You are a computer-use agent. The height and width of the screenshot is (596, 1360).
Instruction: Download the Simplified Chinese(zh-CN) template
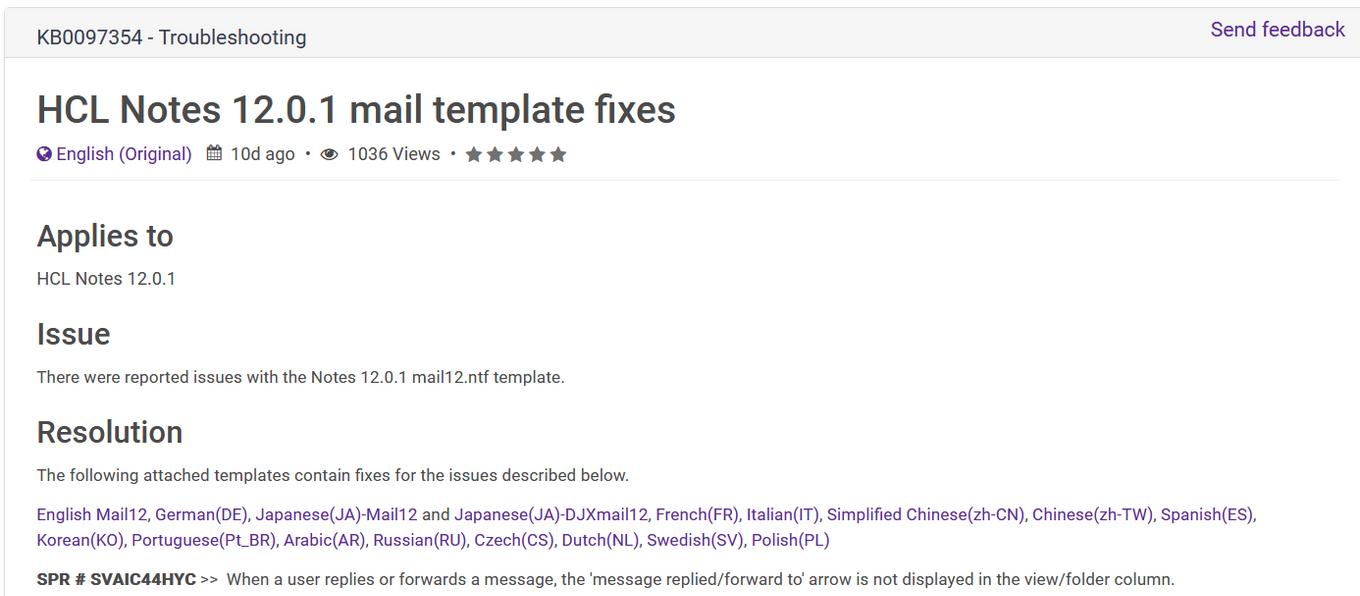point(926,515)
